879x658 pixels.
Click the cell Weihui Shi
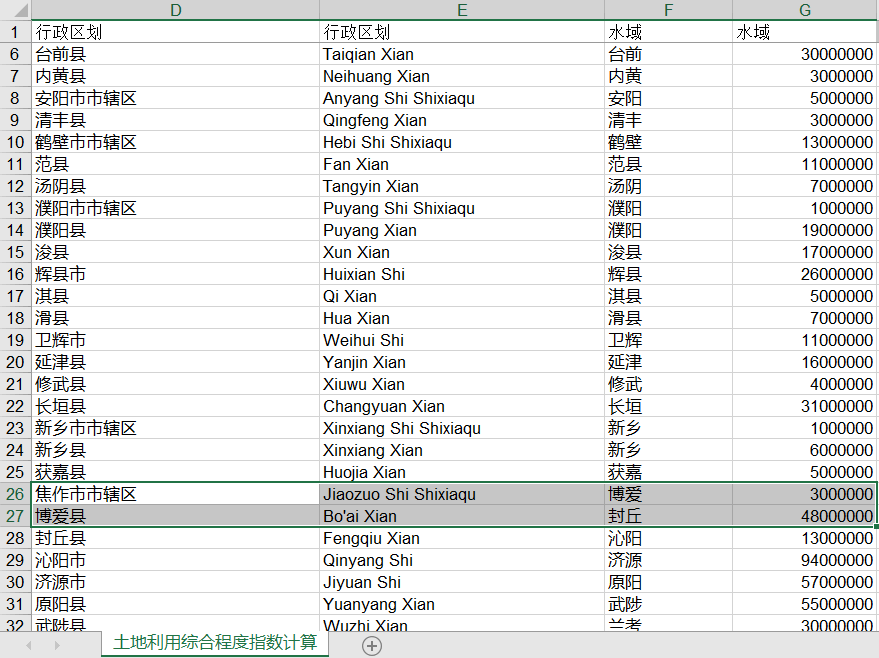[462, 340]
